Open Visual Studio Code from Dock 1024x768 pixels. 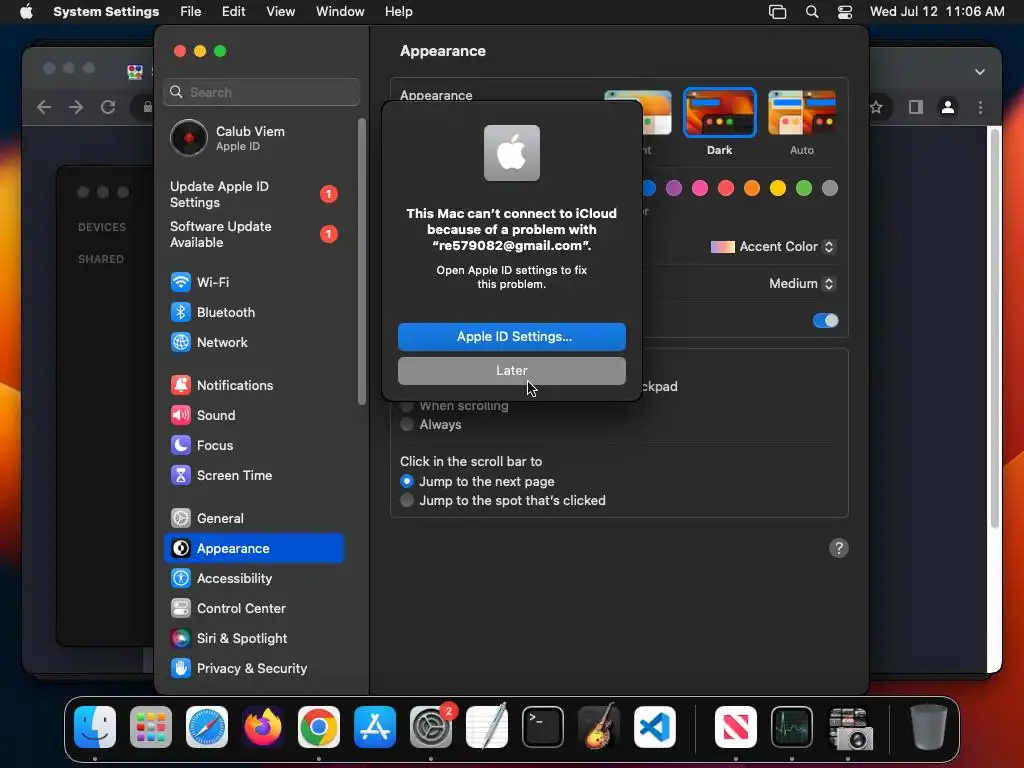pos(654,727)
